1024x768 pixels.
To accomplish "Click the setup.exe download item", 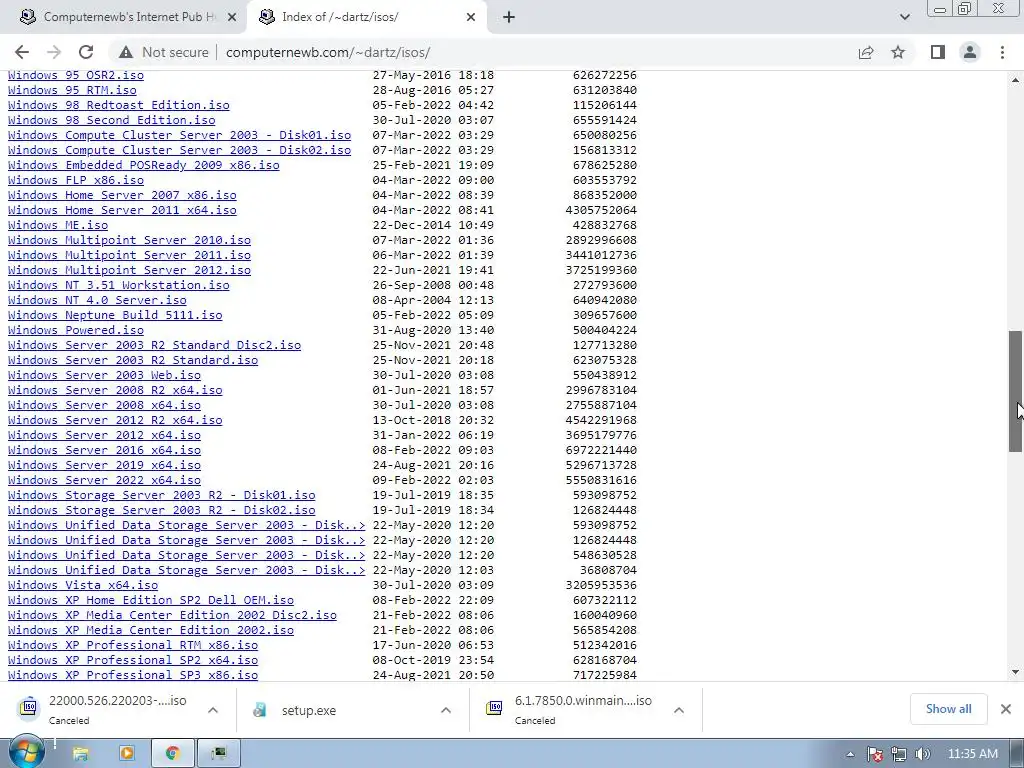I will [x=309, y=711].
